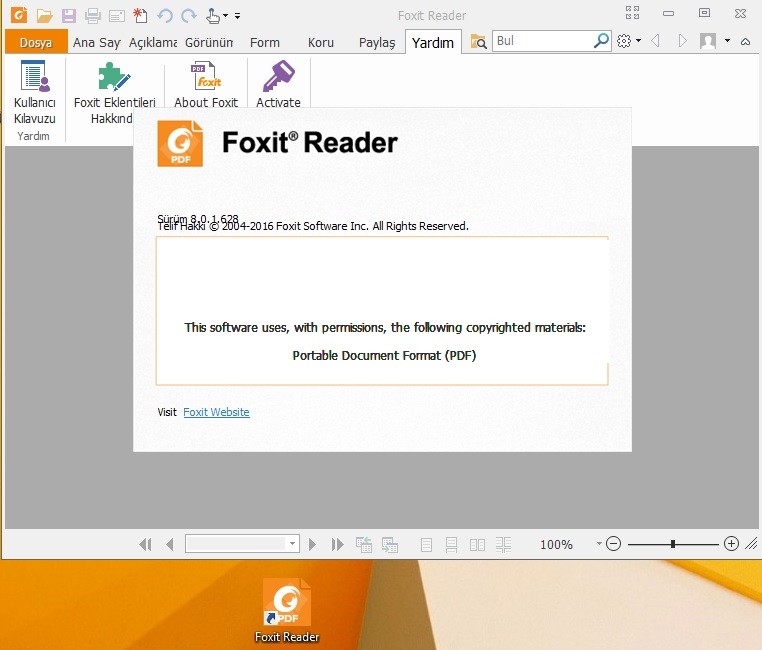This screenshot has width=762, height=650.
Task: Click the user account icon
Action: [x=708, y=41]
